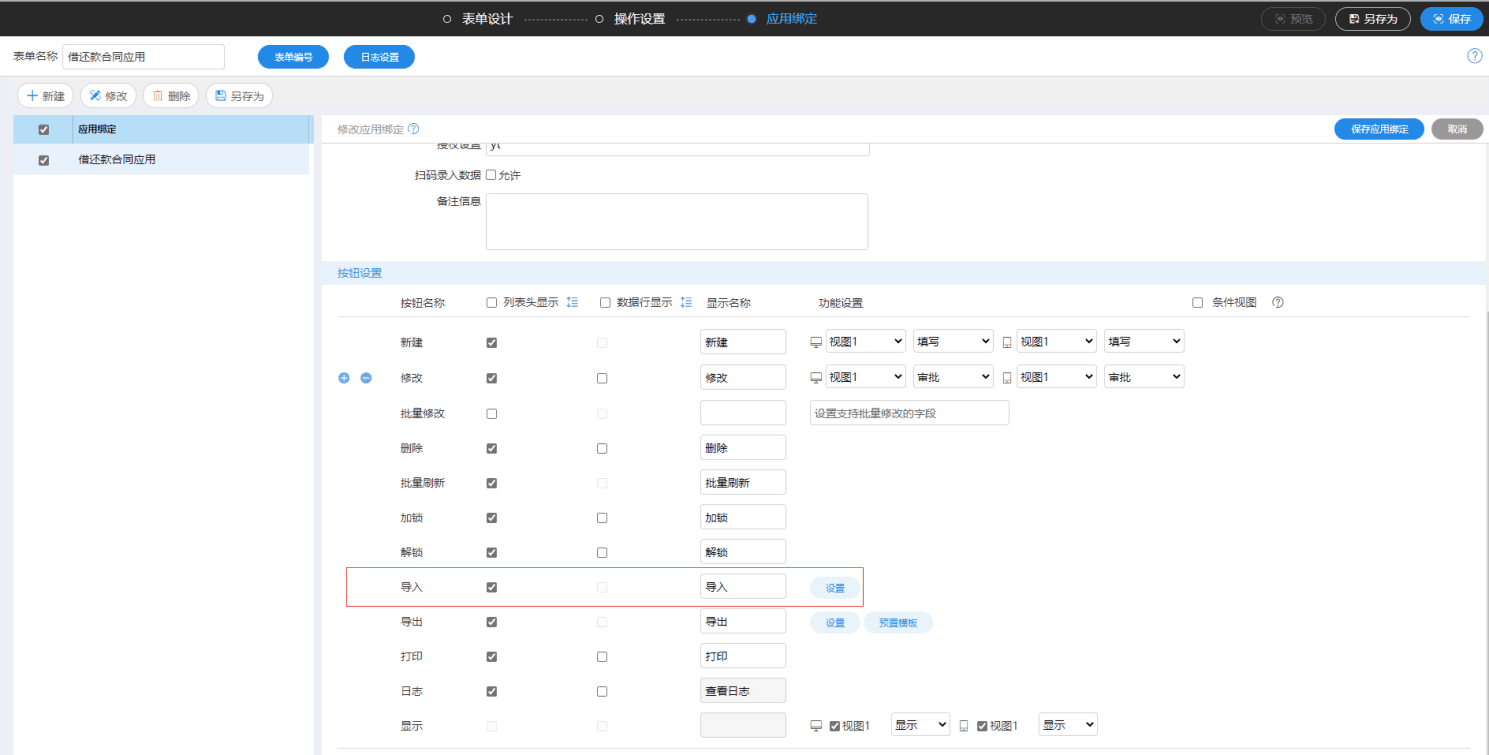Click the 保存应用绑定 button

pos(1379,129)
